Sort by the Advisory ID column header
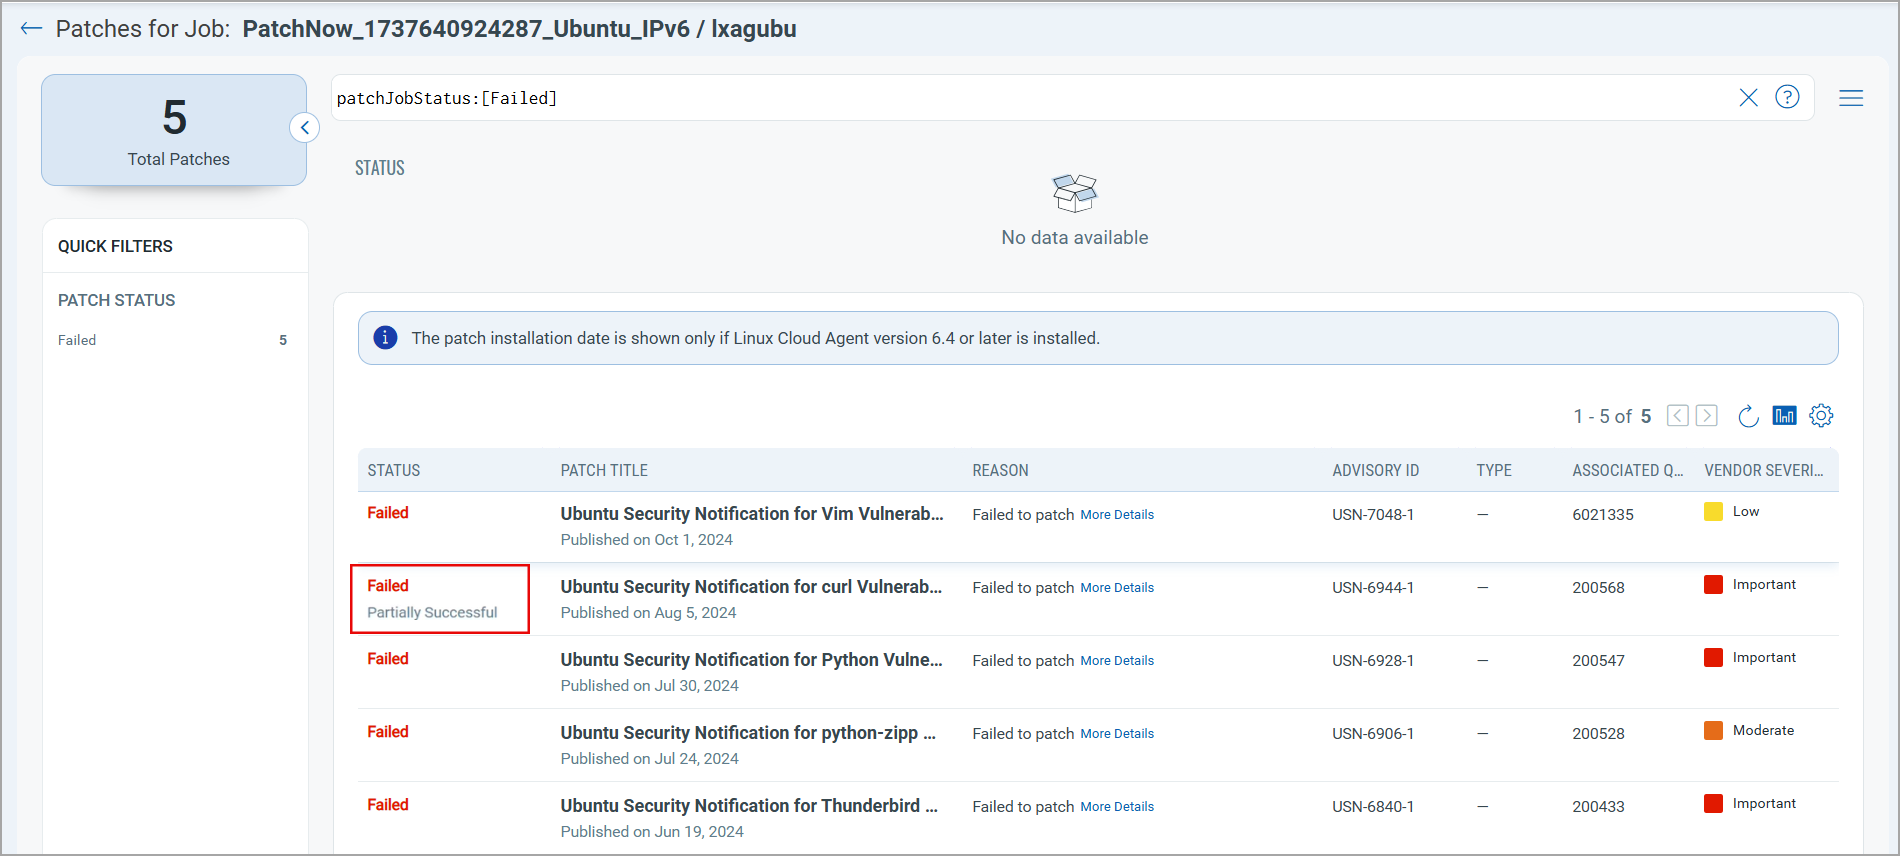This screenshot has width=1900, height=856. pos(1375,471)
